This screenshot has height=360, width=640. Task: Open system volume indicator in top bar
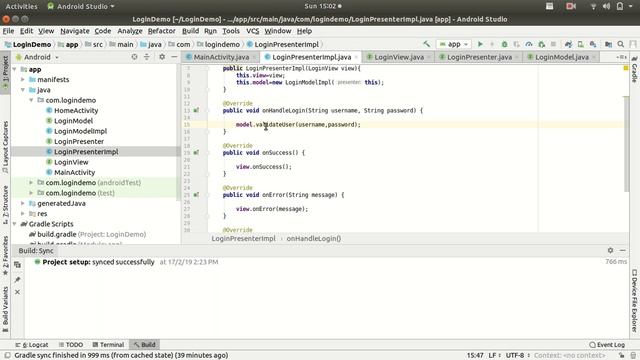coord(607,6)
